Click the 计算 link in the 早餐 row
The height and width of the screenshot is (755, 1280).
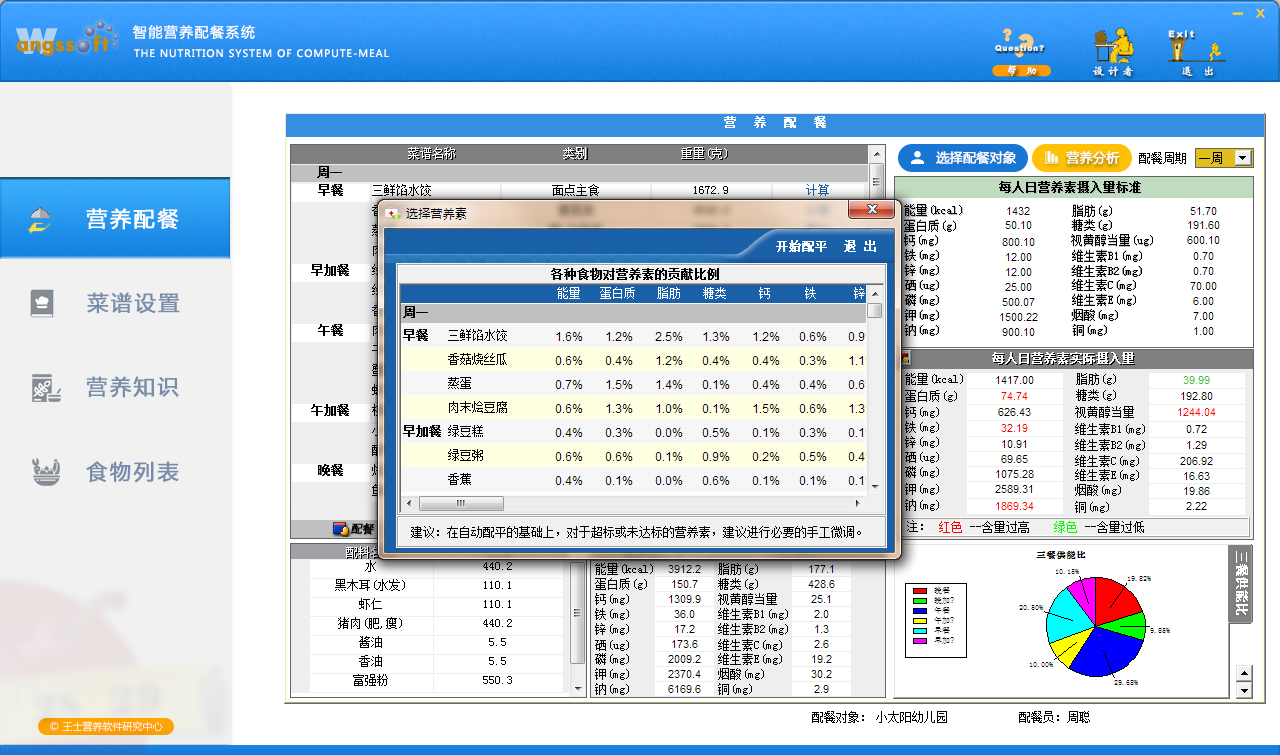pyautogui.click(x=817, y=190)
